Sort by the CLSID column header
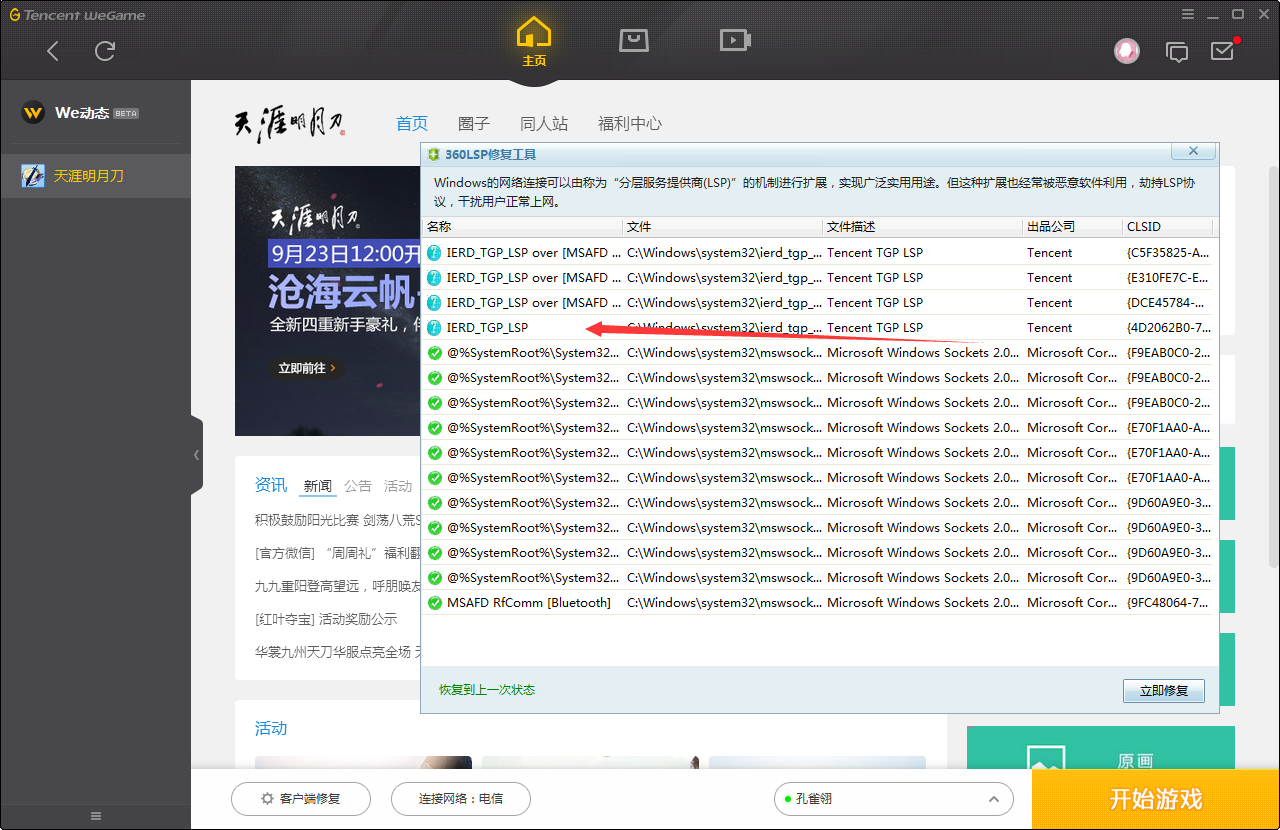 pyautogui.click(x=1167, y=227)
